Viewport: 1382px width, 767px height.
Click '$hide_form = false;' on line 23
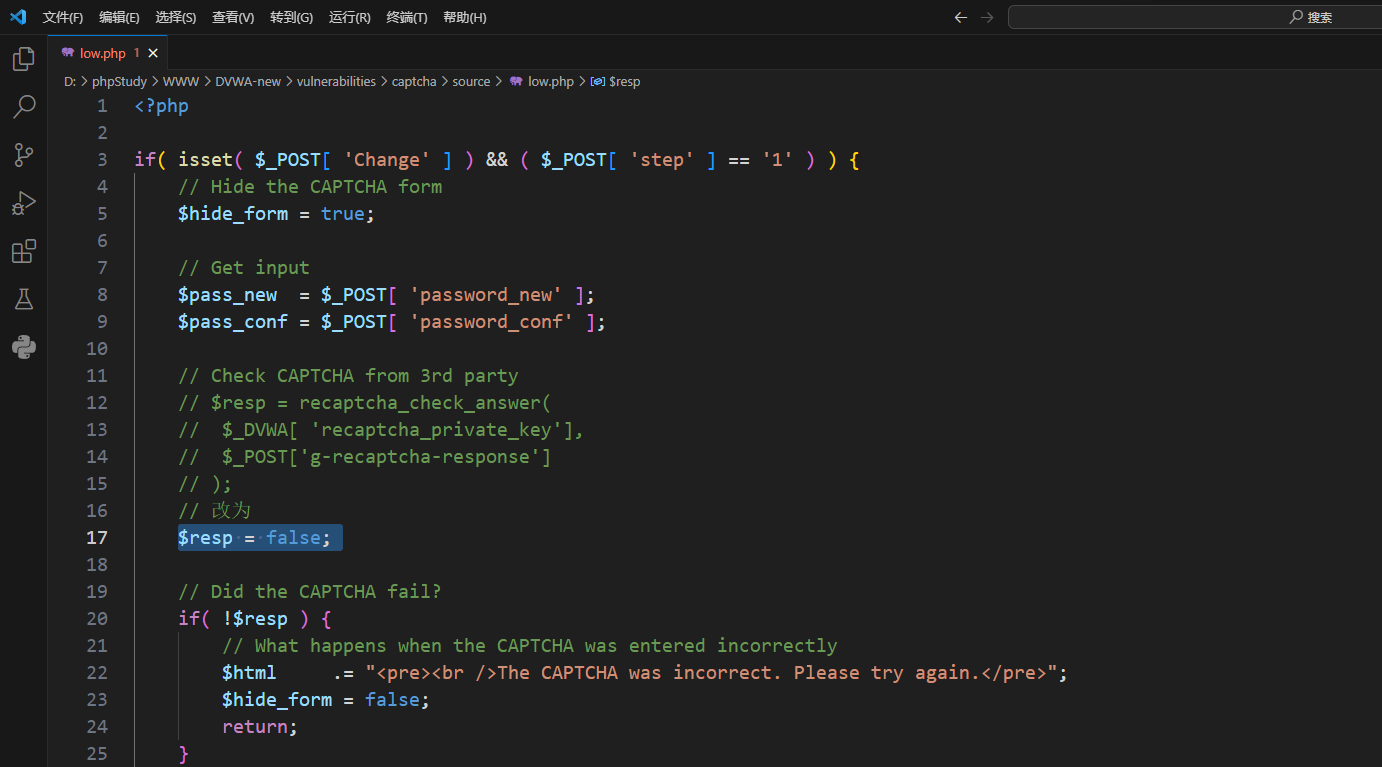coord(326,700)
